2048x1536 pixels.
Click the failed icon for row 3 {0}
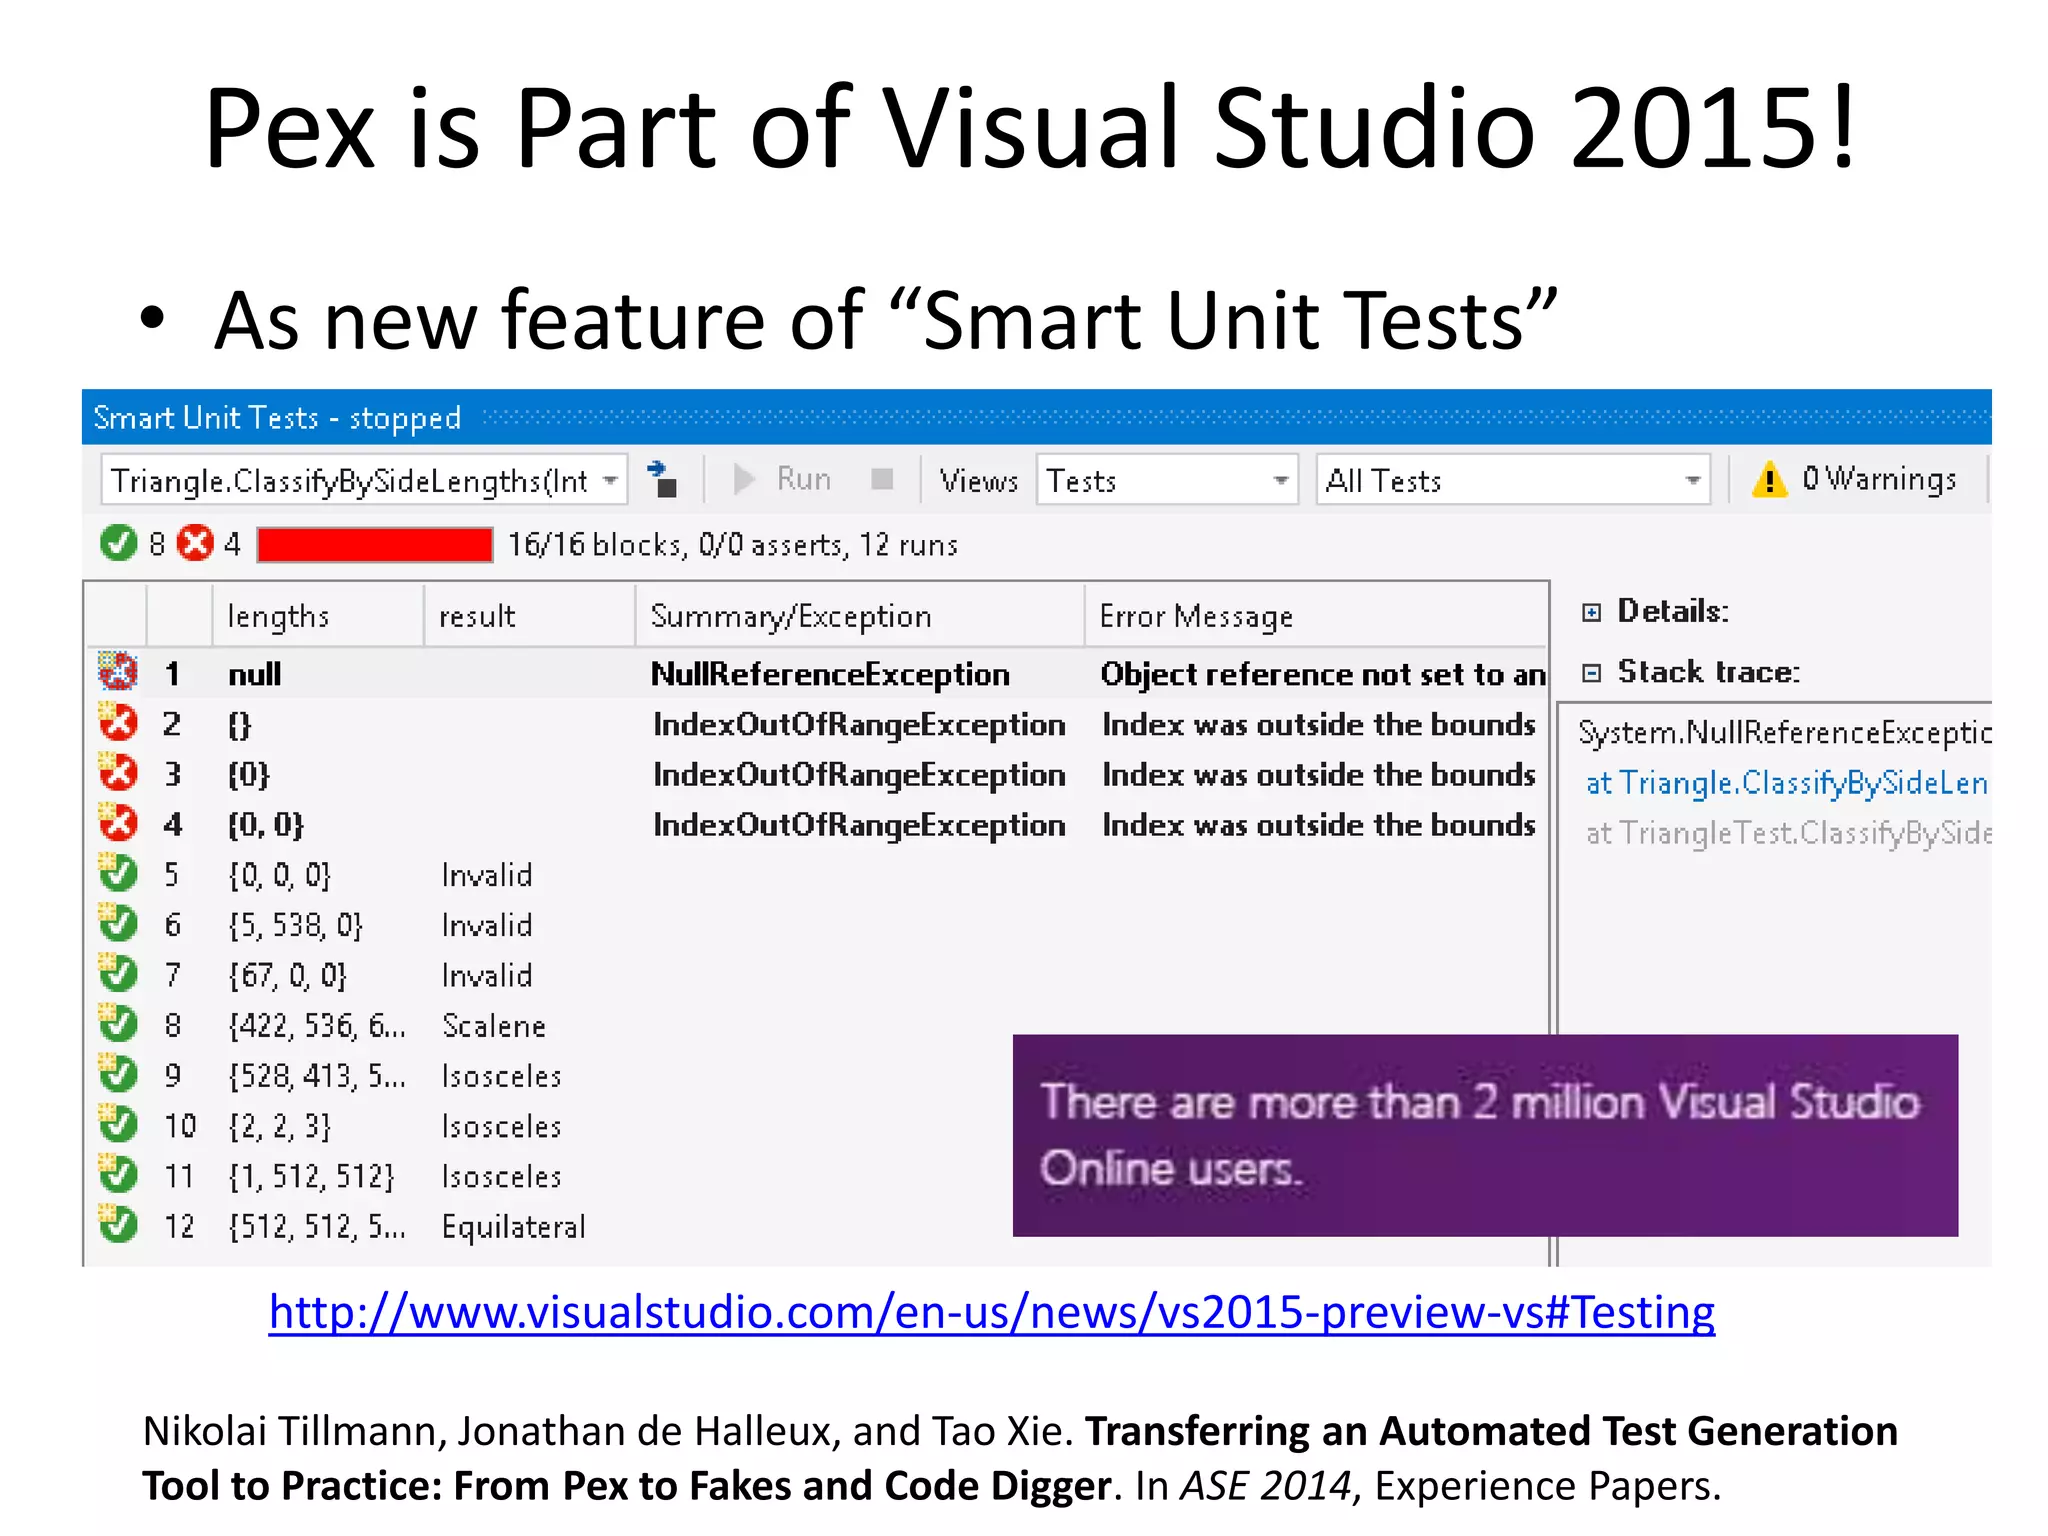(x=118, y=772)
